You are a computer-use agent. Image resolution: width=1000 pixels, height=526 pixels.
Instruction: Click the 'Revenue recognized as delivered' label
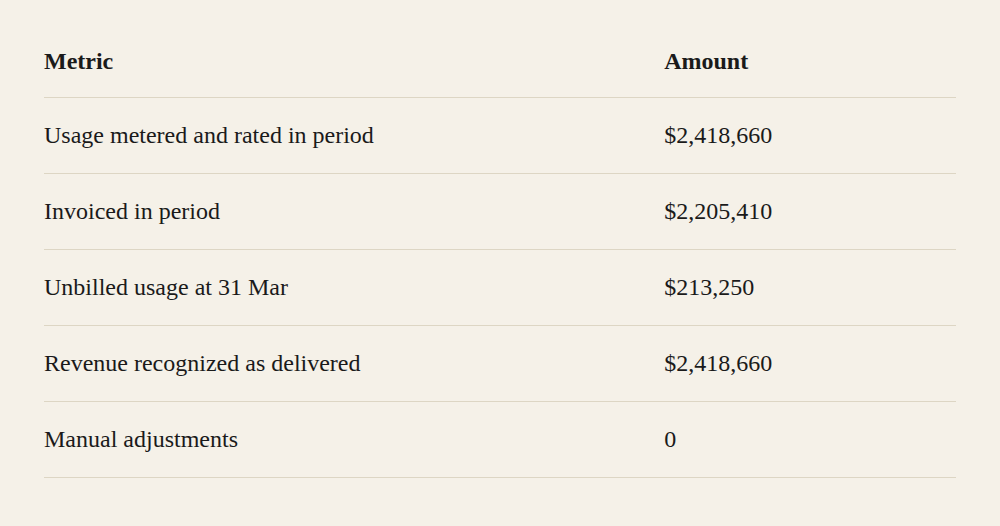coord(202,363)
